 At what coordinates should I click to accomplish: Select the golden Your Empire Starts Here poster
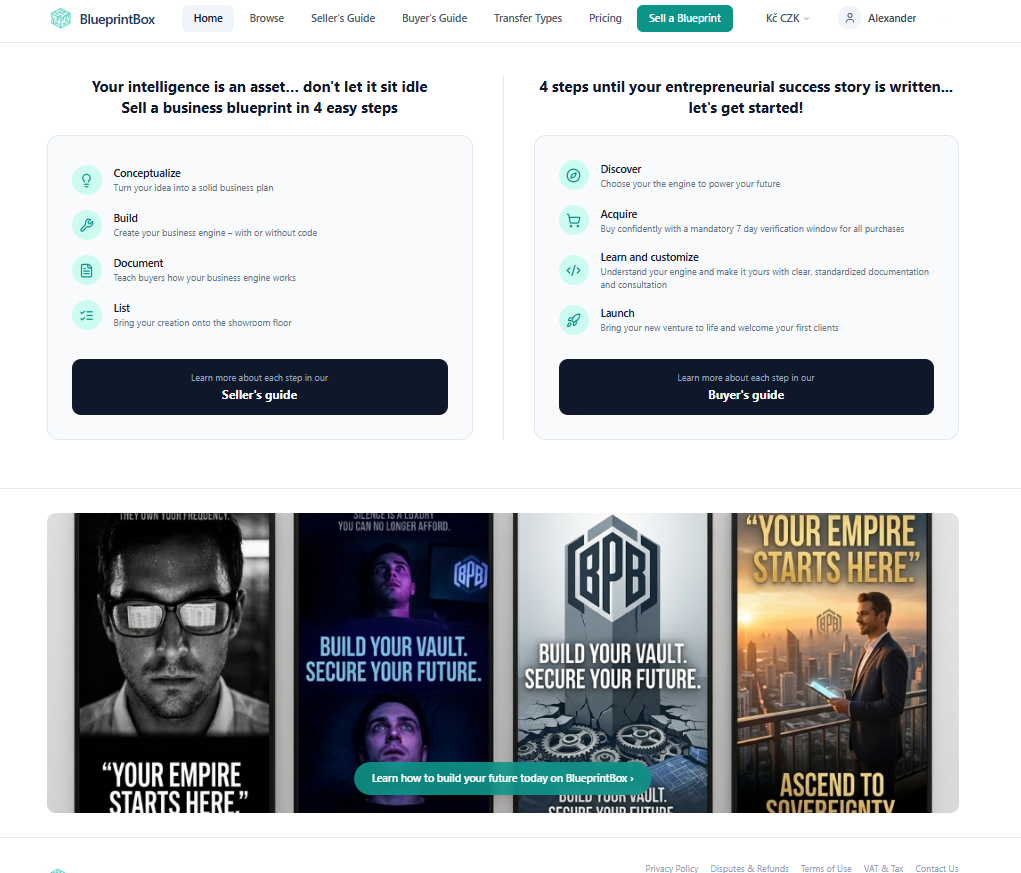832,663
